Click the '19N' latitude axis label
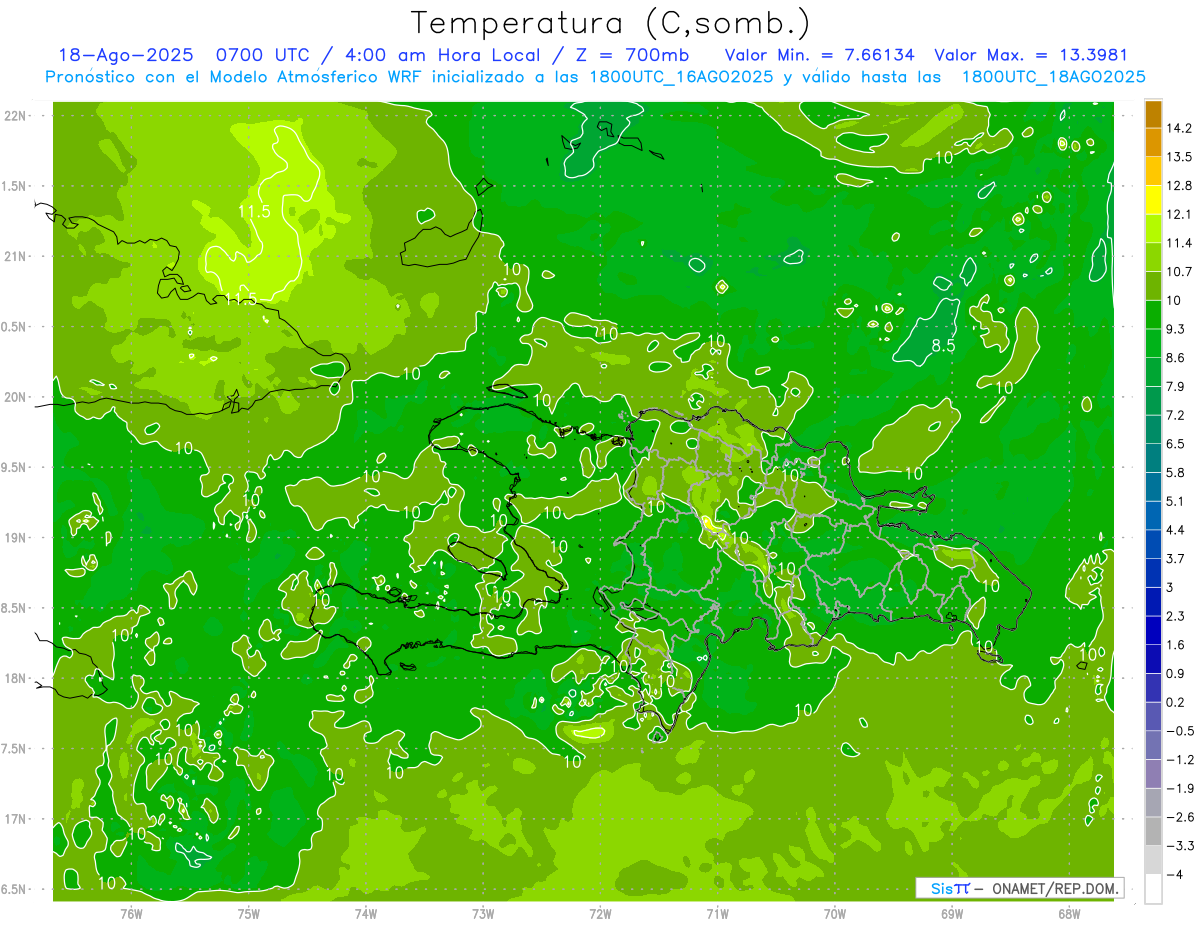Viewport: 1200px width, 927px height. 17,538
